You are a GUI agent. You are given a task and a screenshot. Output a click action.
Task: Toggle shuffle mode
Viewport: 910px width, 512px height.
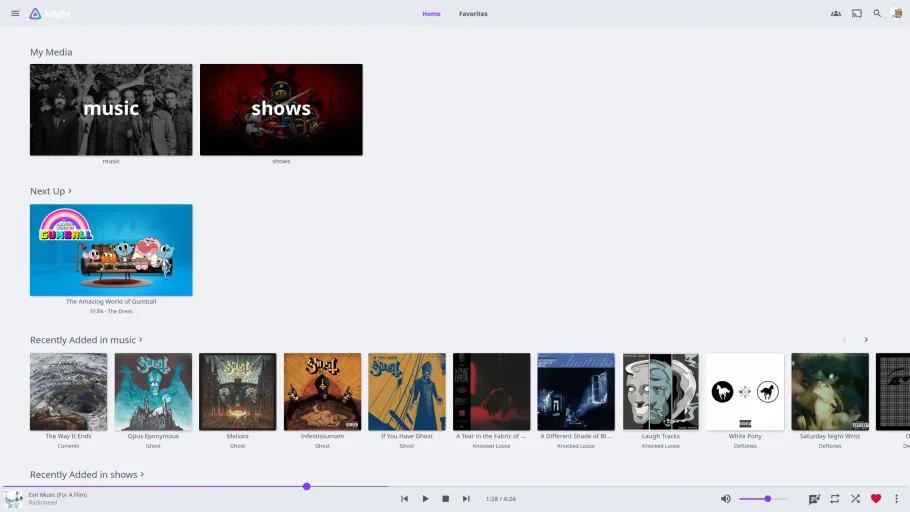pyautogui.click(x=855, y=499)
